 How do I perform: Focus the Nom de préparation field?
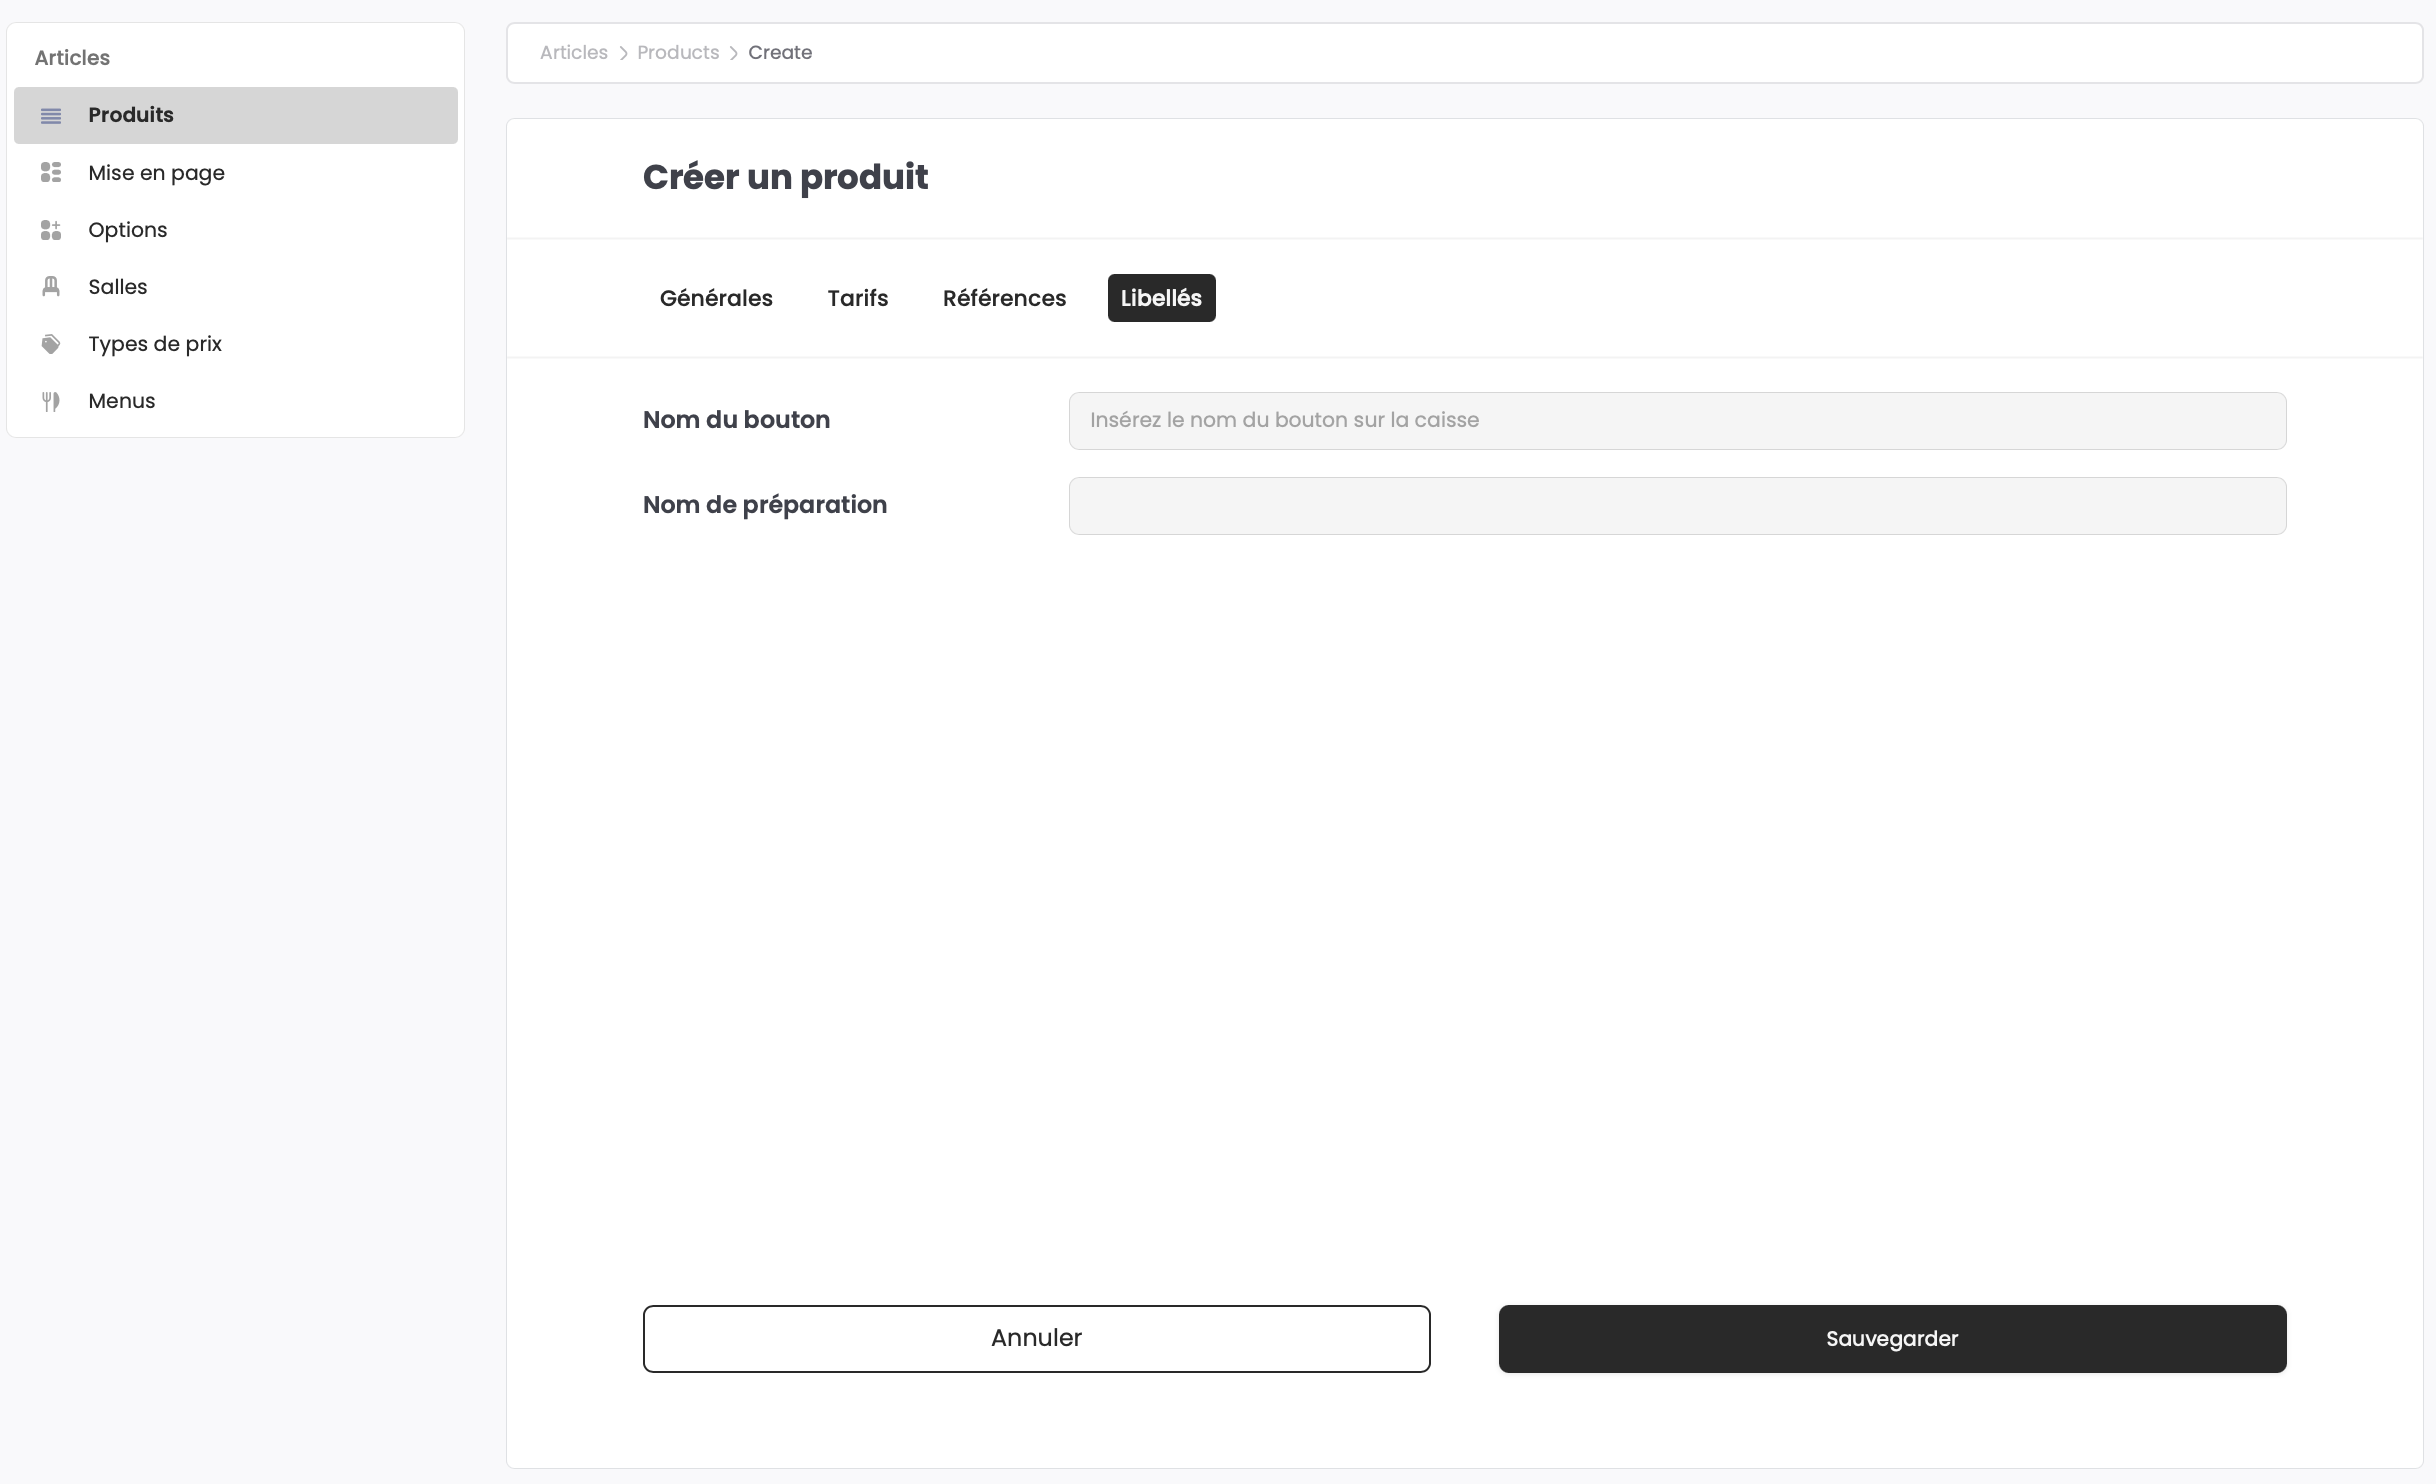[x=1677, y=506]
